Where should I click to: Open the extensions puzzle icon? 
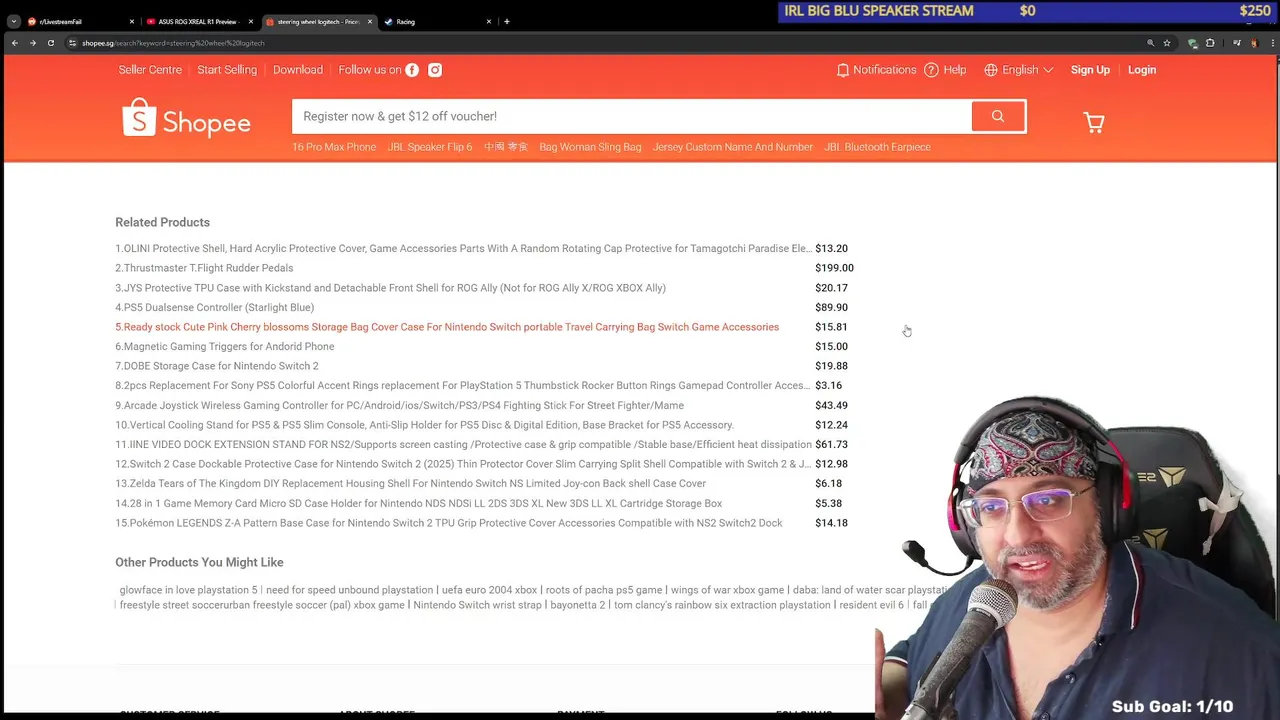[x=1210, y=43]
